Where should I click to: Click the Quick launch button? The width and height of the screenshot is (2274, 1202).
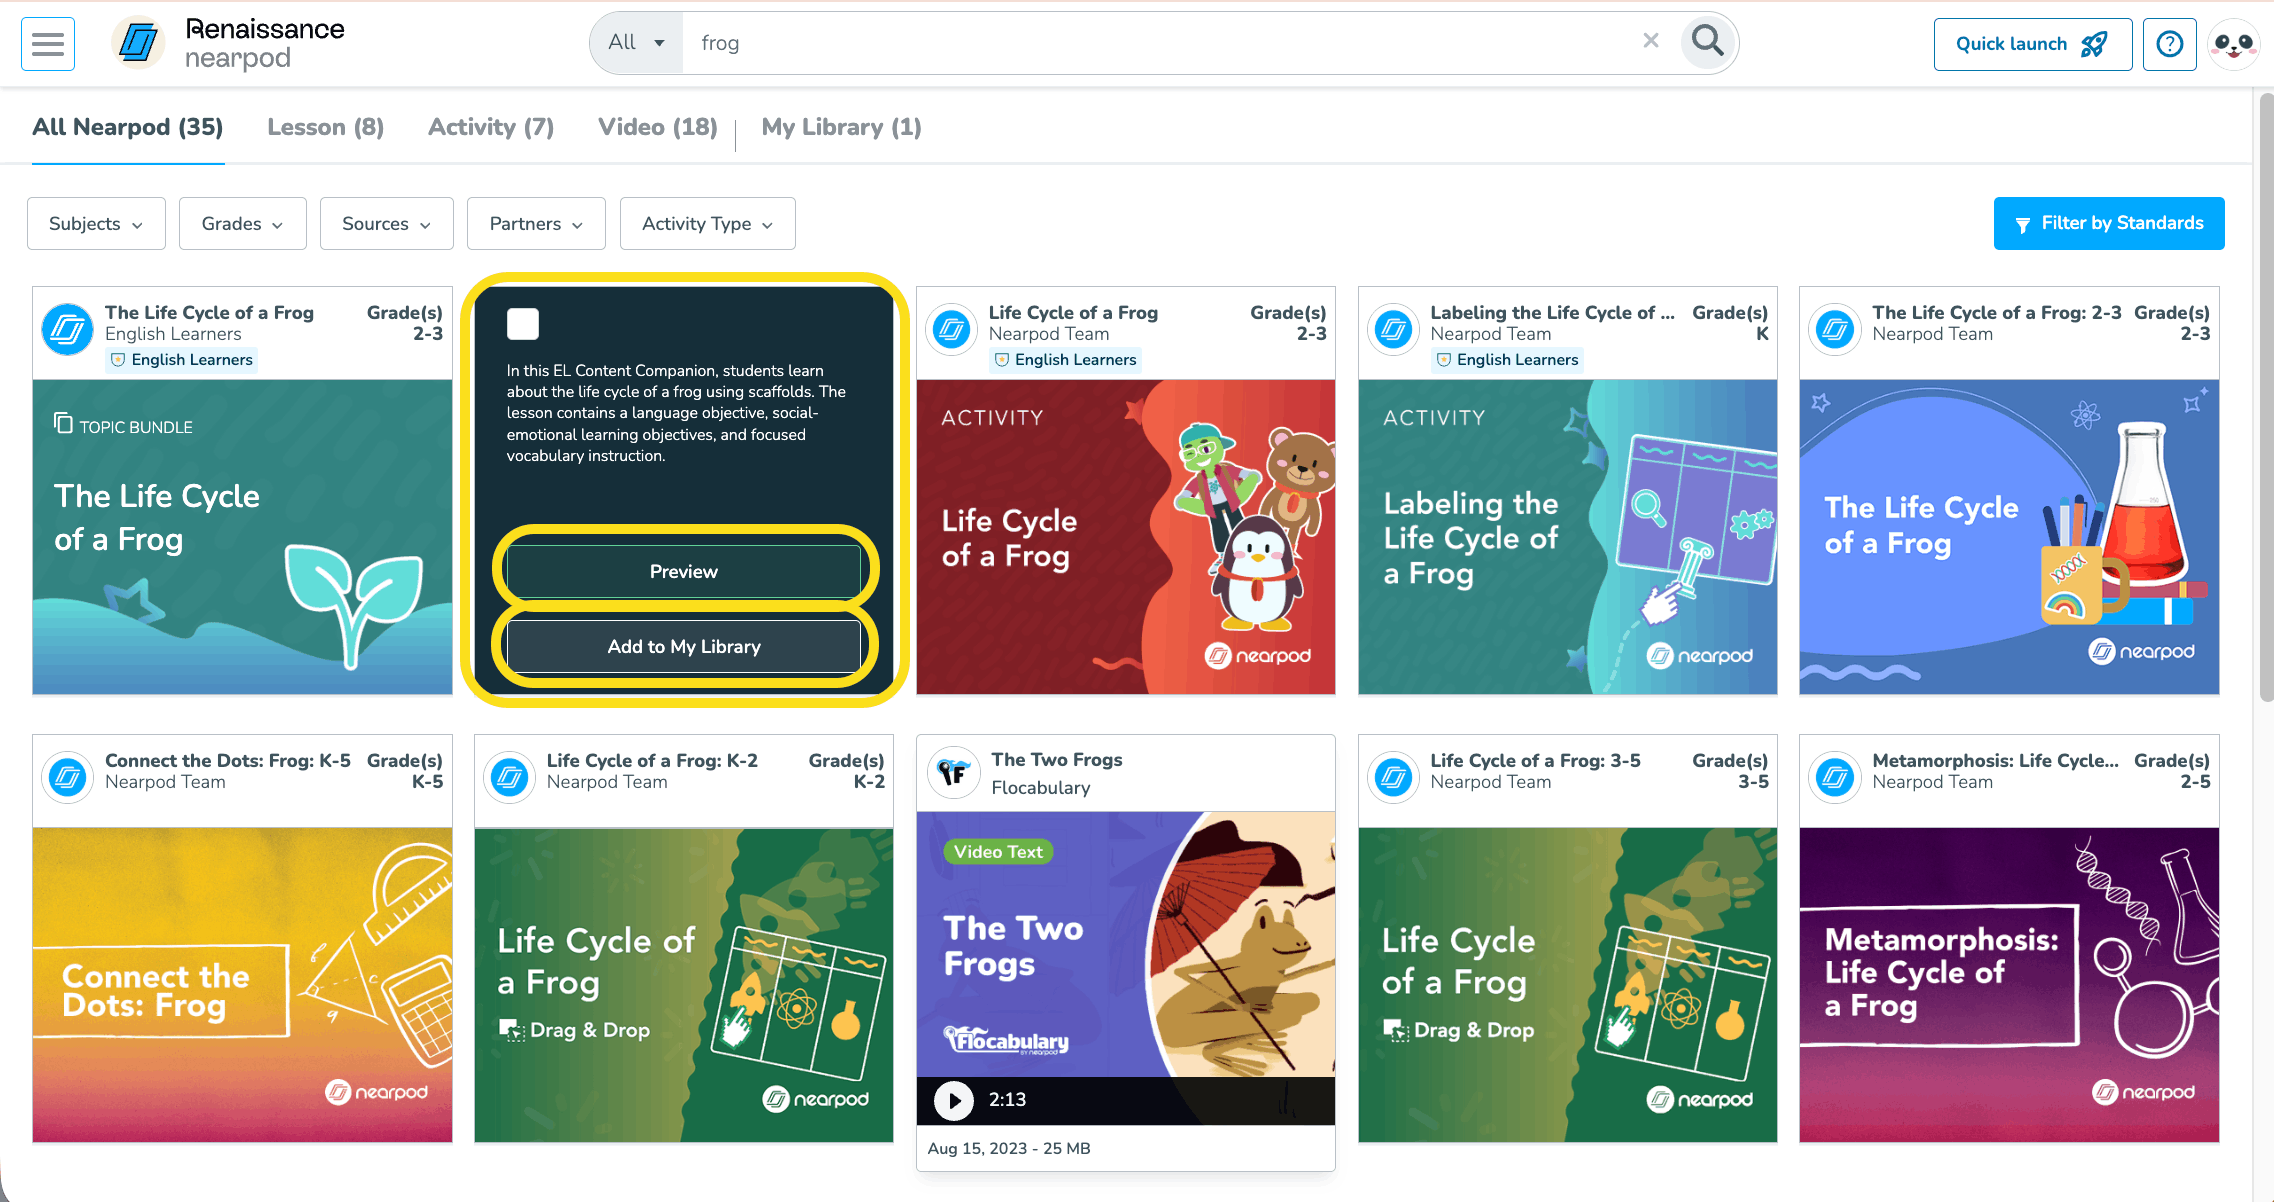pyautogui.click(x=2032, y=44)
